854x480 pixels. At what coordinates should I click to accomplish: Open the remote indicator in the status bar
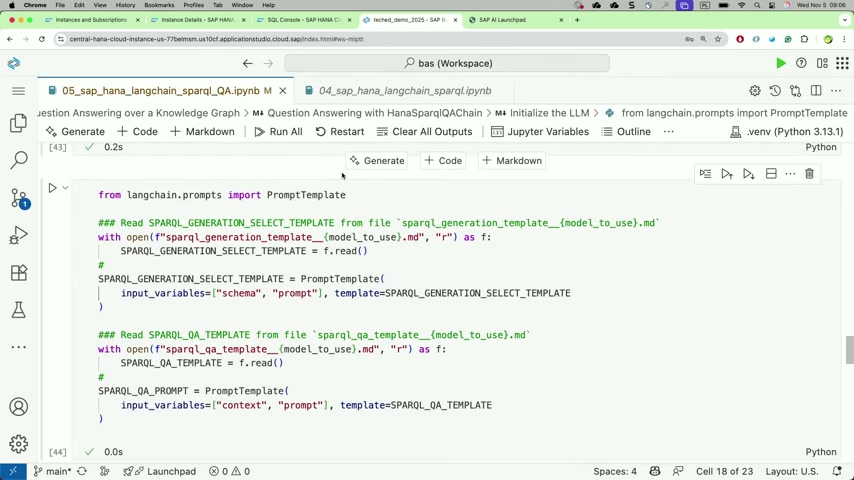coord(13,471)
